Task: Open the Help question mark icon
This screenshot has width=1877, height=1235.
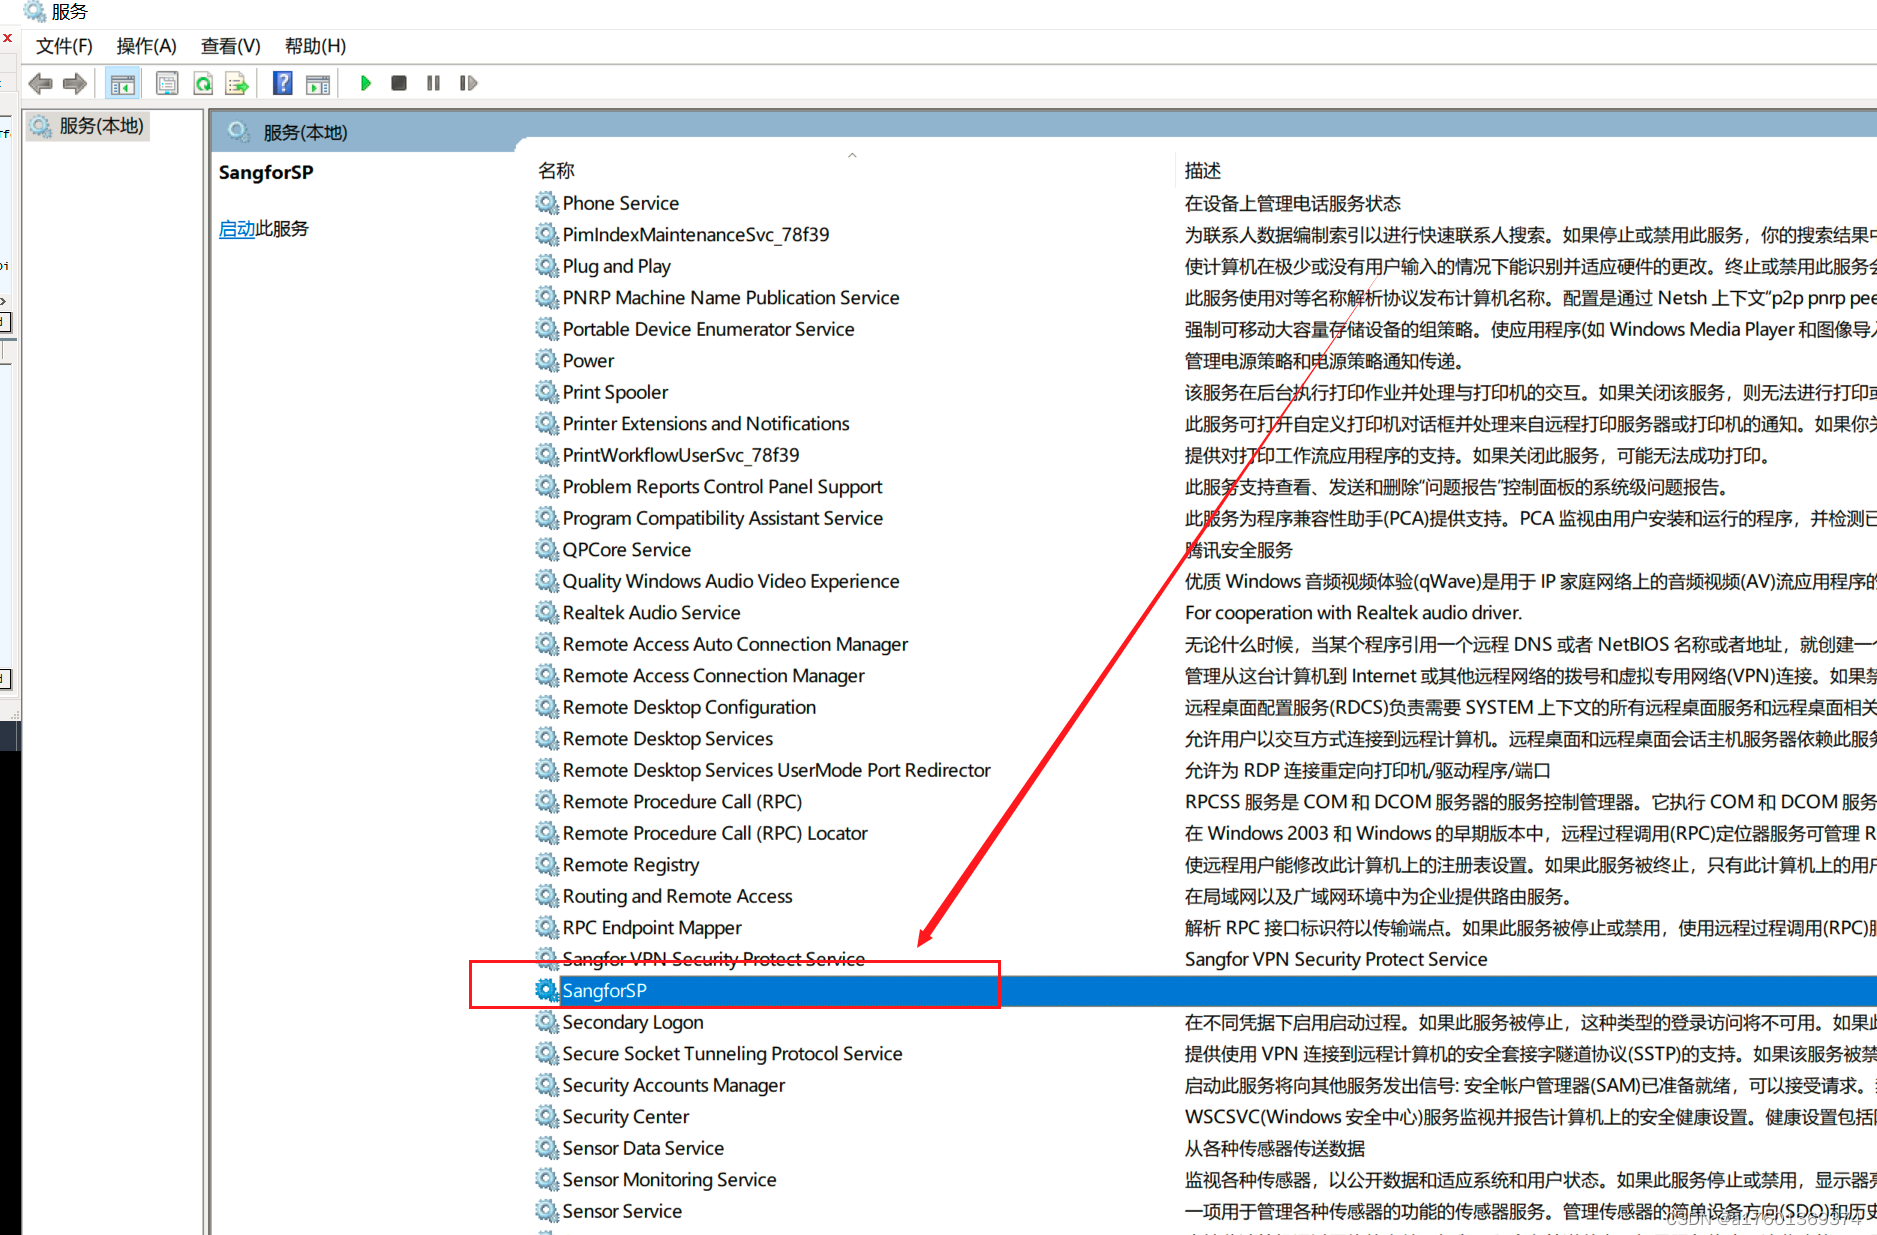Action: click(283, 84)
